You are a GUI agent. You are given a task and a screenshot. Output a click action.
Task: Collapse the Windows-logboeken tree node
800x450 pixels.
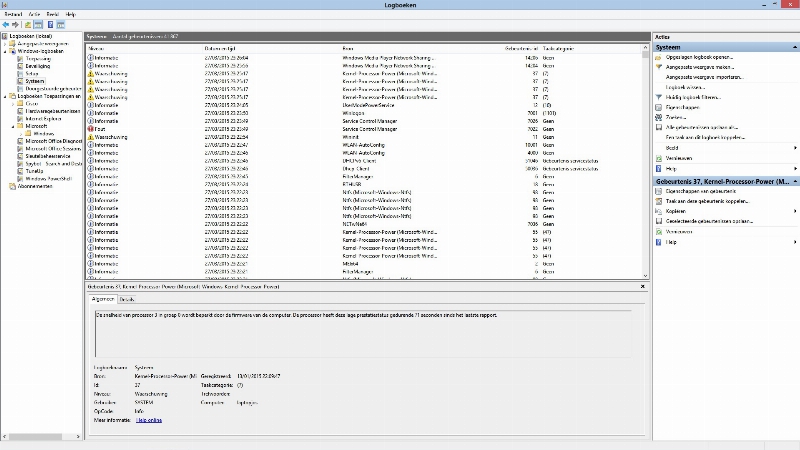pyautogui.click(x=5, y=51)
